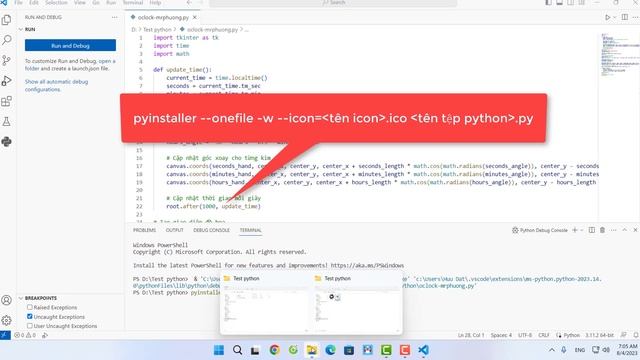Click Python Debug Console terminal label
This screenshot has width=640, height=360.
pos(540,230)
